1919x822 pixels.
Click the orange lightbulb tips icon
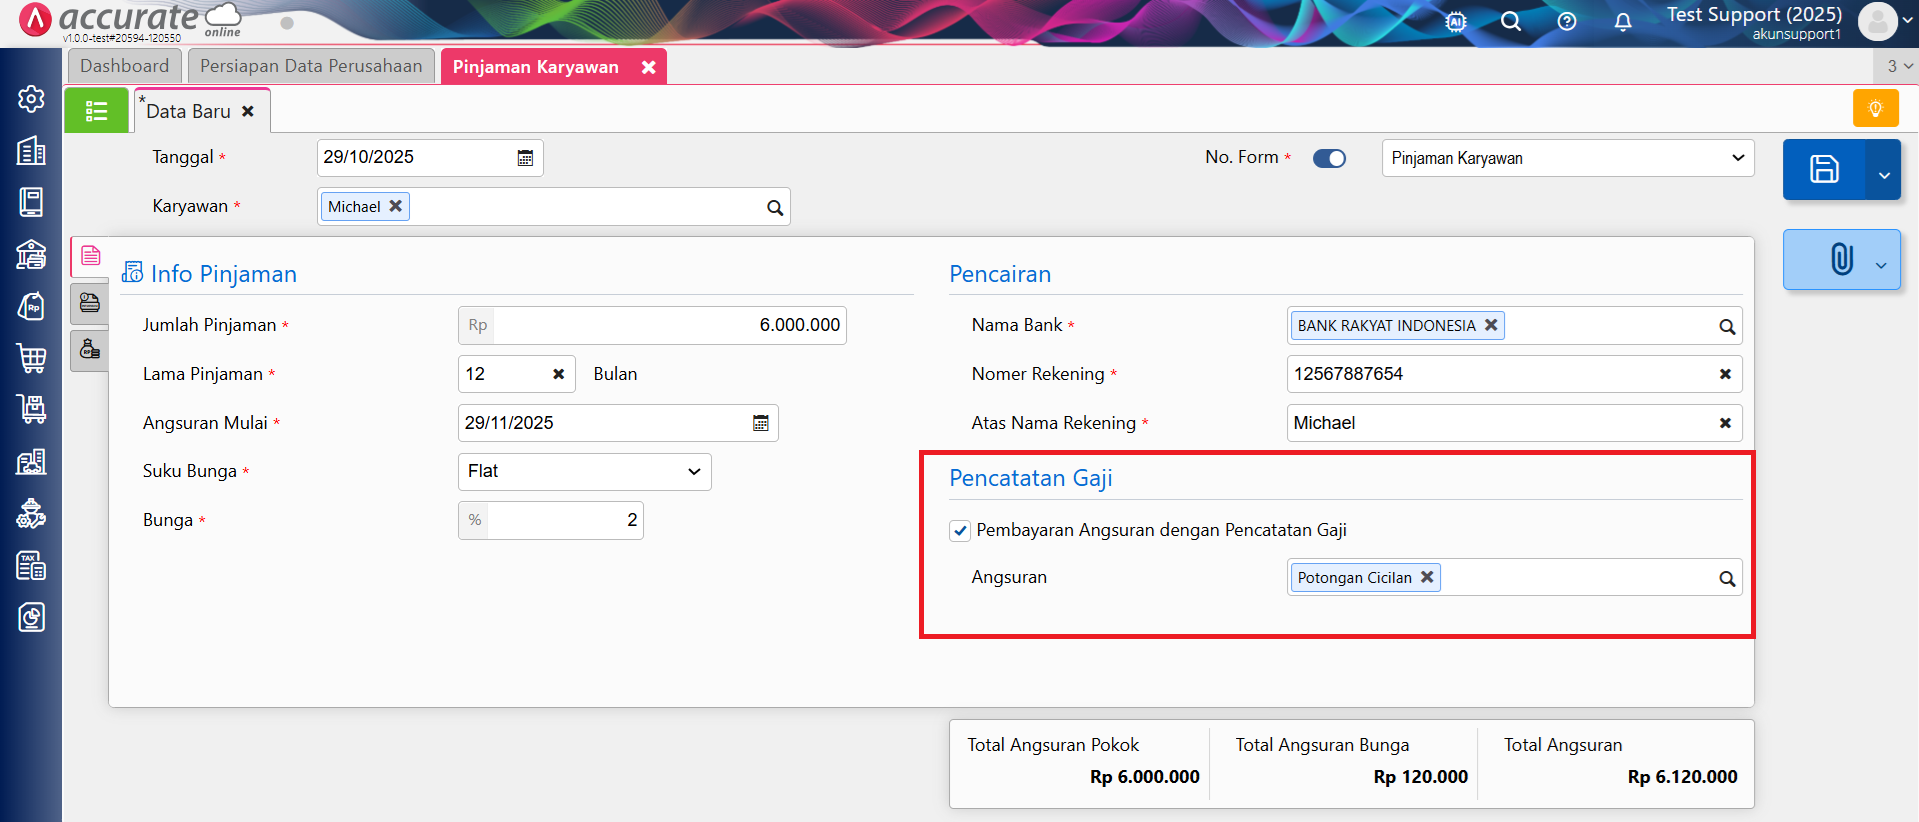click(x=1875, y=109)
